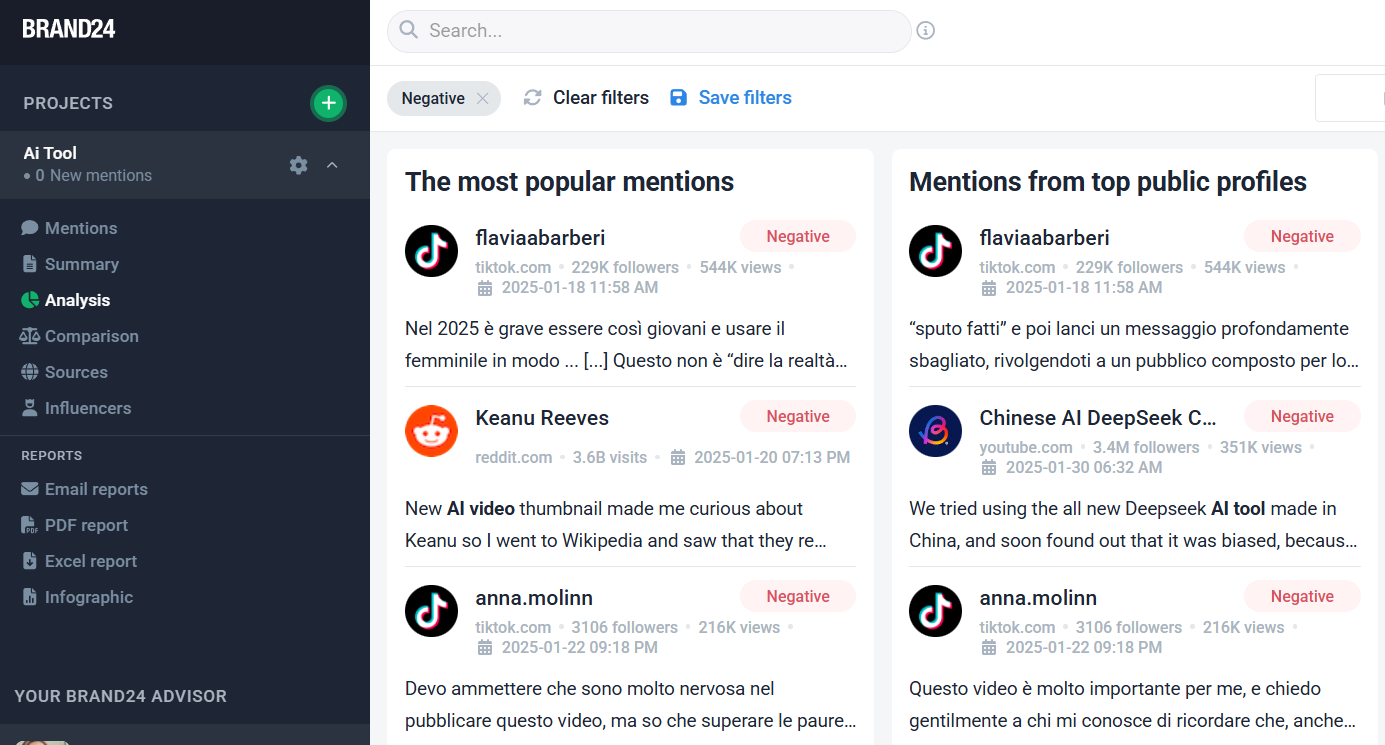The width and height of the screenshot is (1385, 745).
Task: Open Email reports
Action: pos(96,489)
